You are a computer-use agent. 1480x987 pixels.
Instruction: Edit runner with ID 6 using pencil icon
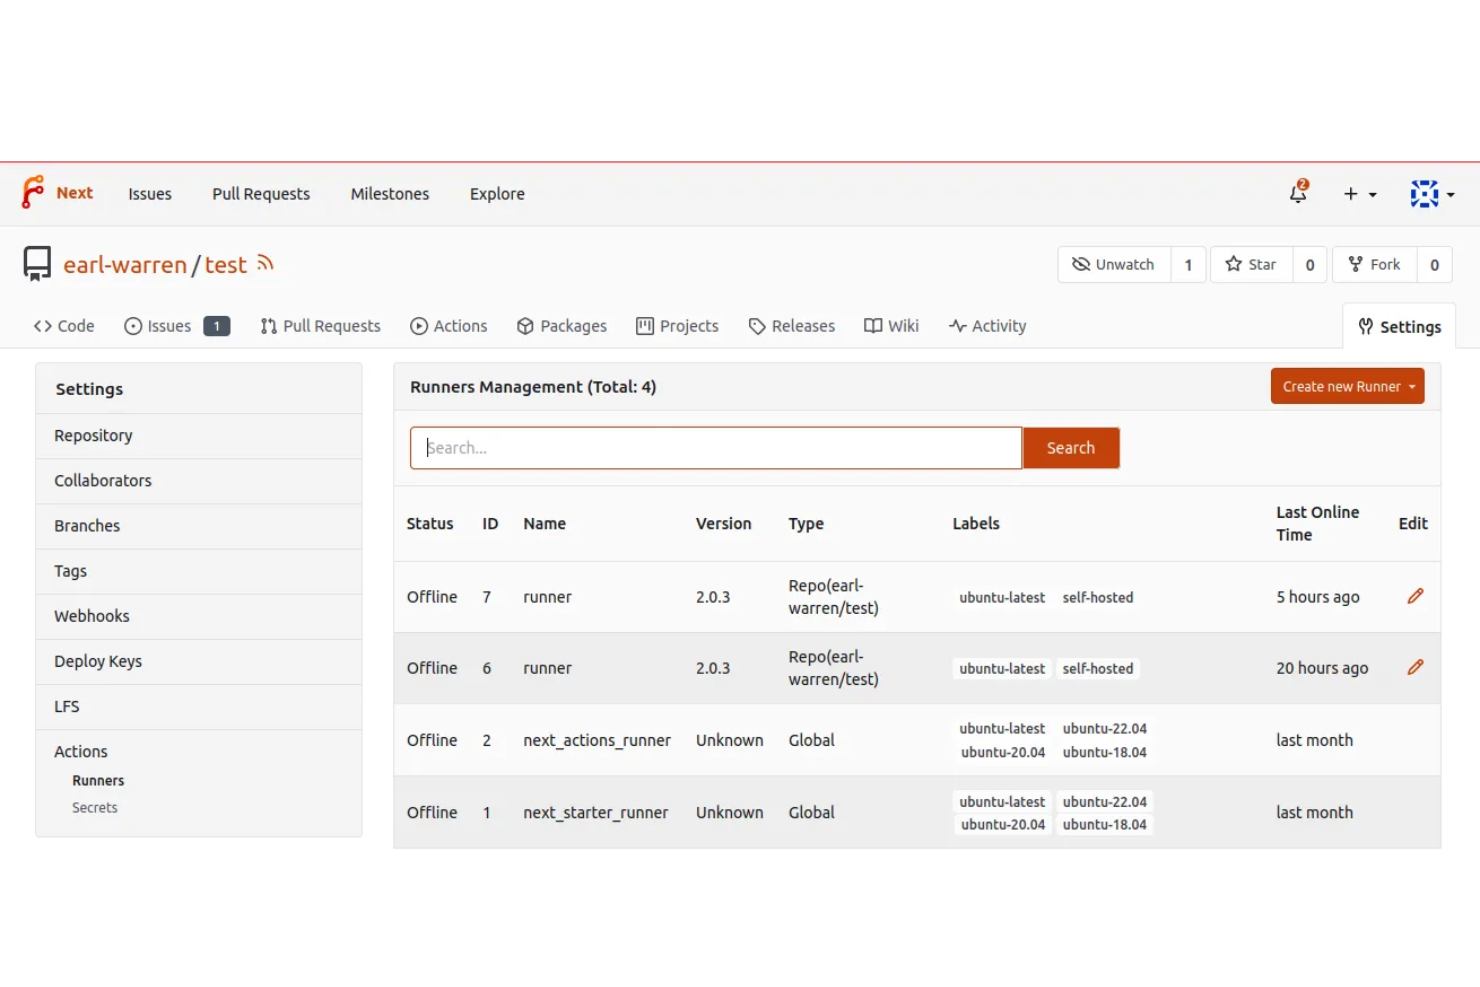(1415, 666)
